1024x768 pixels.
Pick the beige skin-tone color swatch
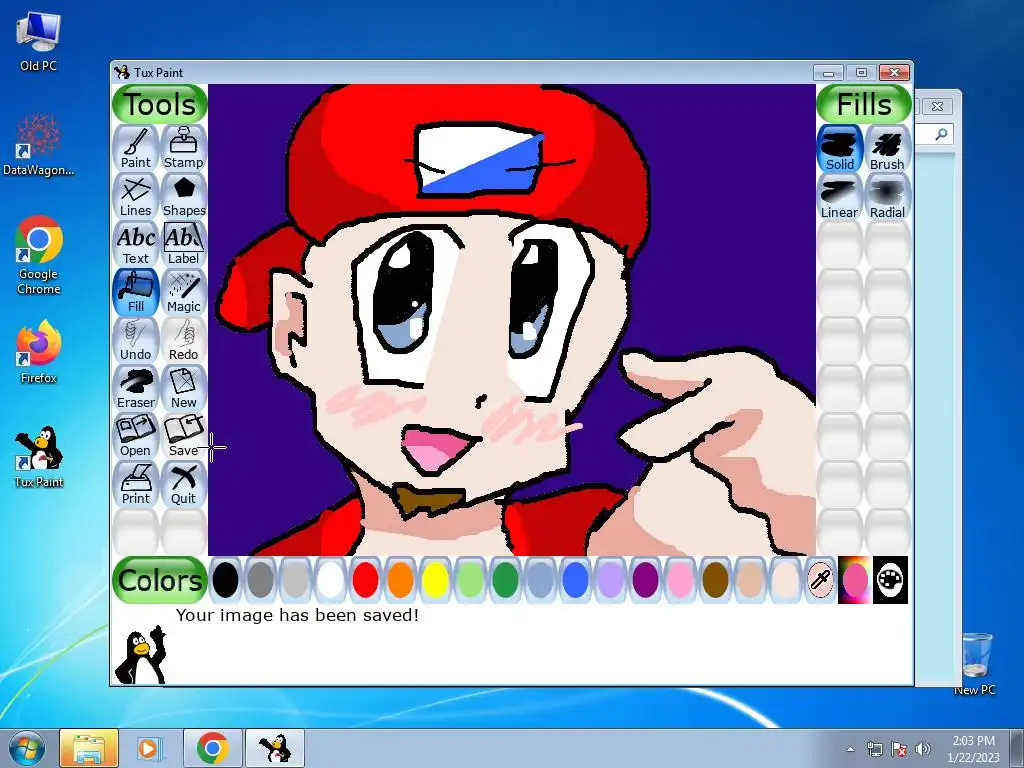pyautogui.click(x=785, y=580)
